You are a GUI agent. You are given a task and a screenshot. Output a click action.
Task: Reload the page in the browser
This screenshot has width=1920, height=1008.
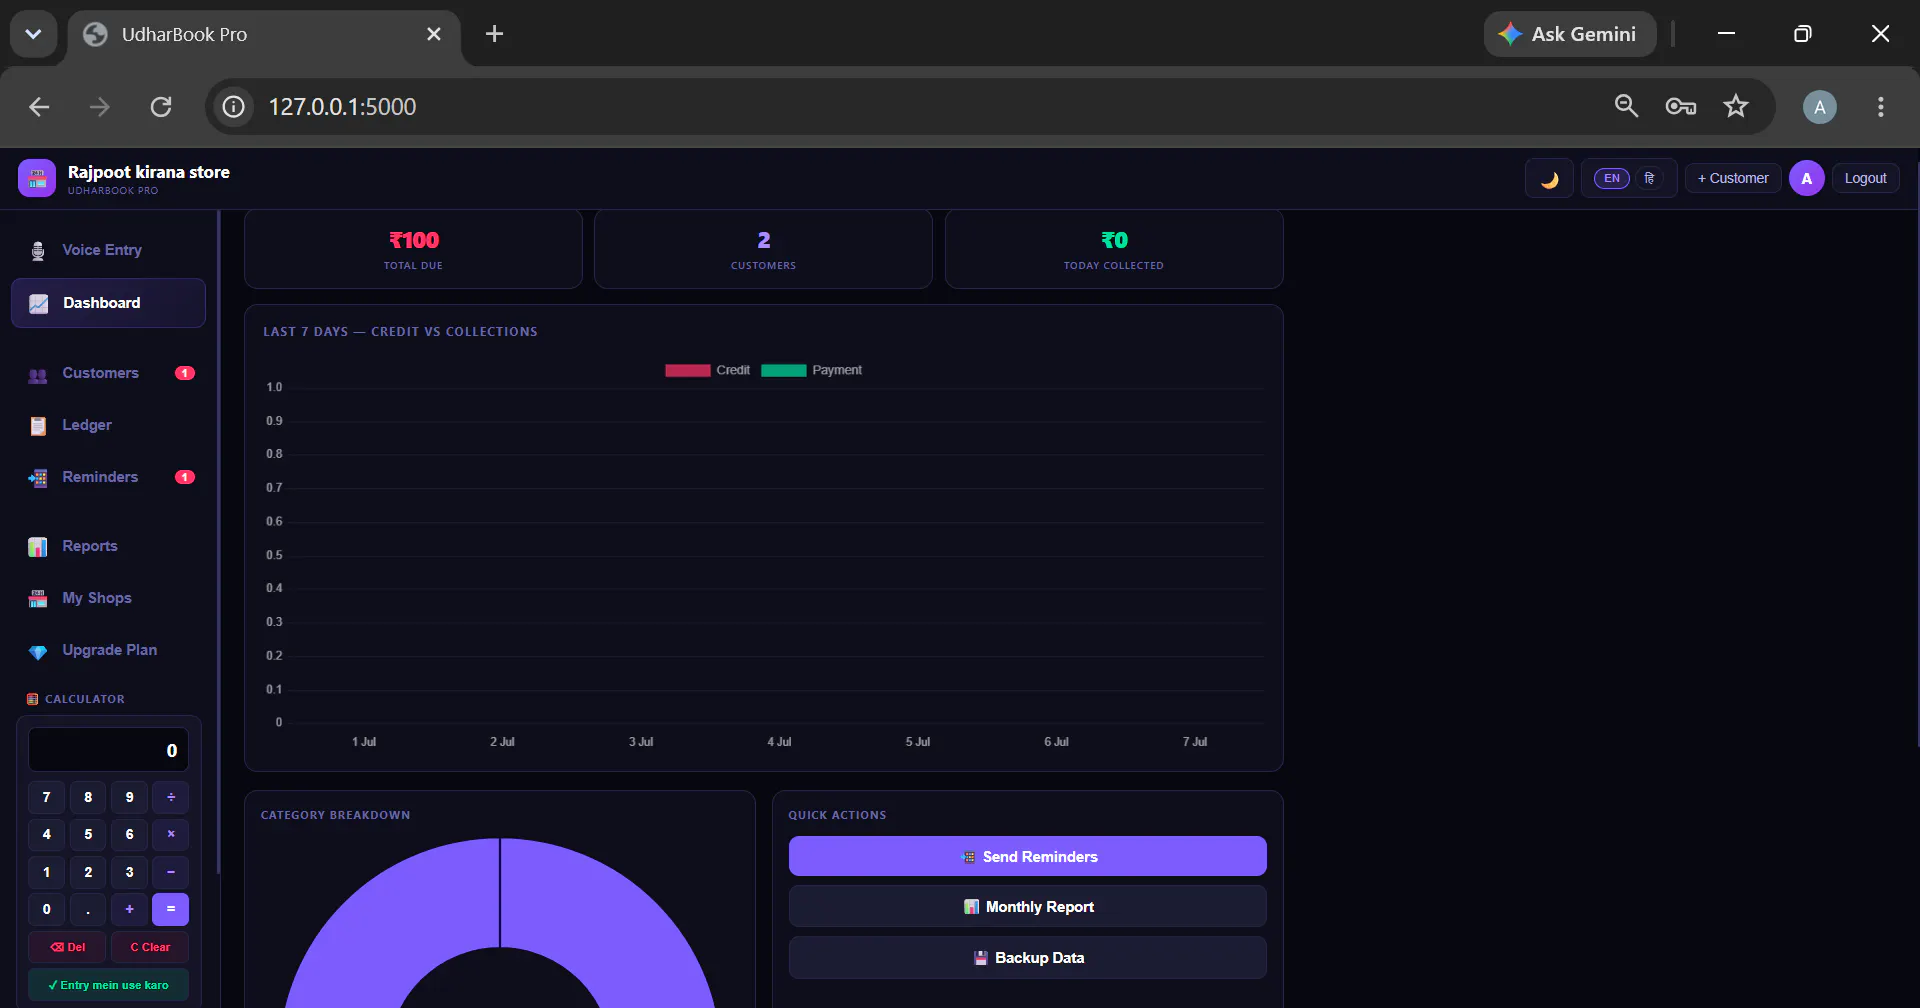(161, 106)
